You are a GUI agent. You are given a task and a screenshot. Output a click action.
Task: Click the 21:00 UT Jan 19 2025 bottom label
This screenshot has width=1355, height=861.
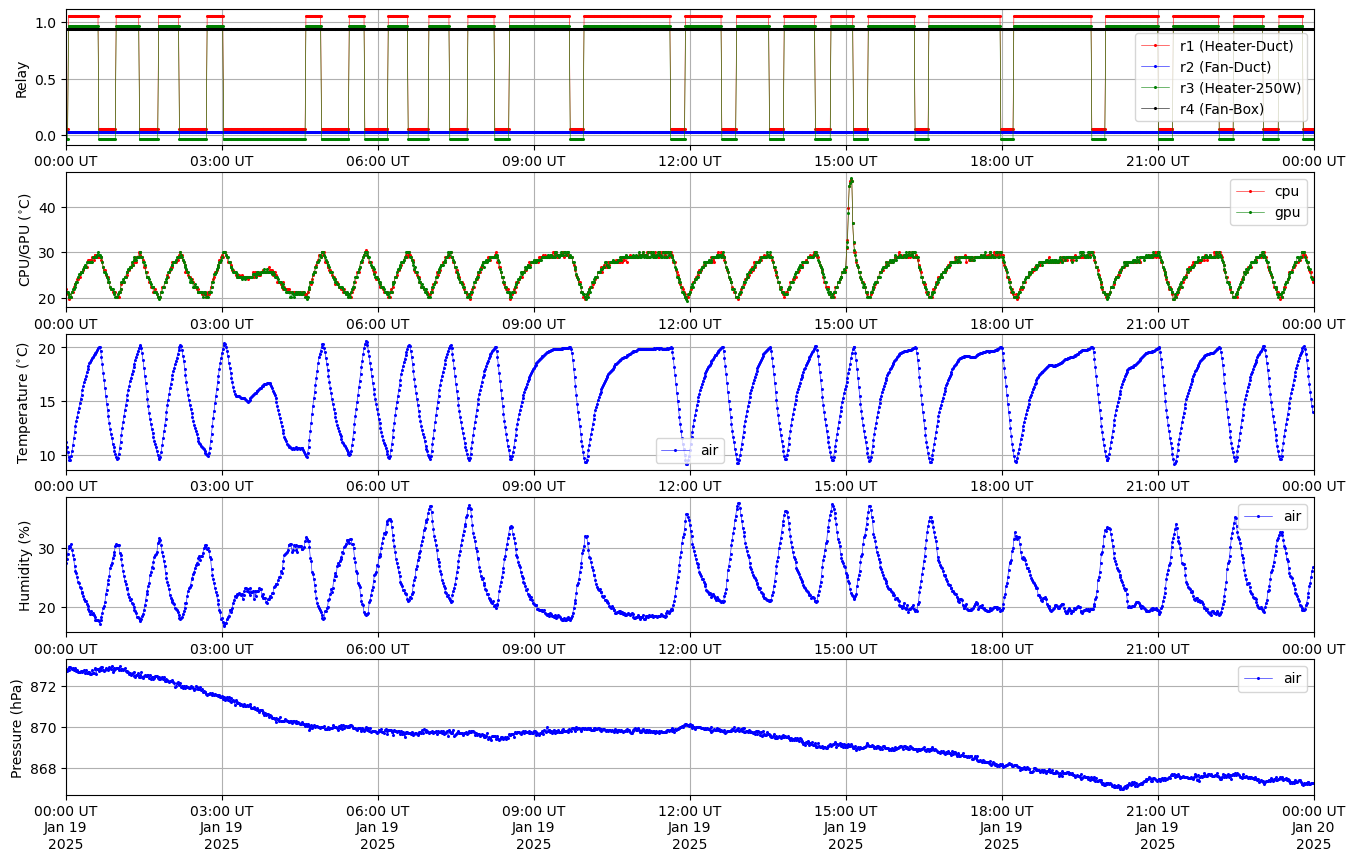click(x=1157, y=827)
